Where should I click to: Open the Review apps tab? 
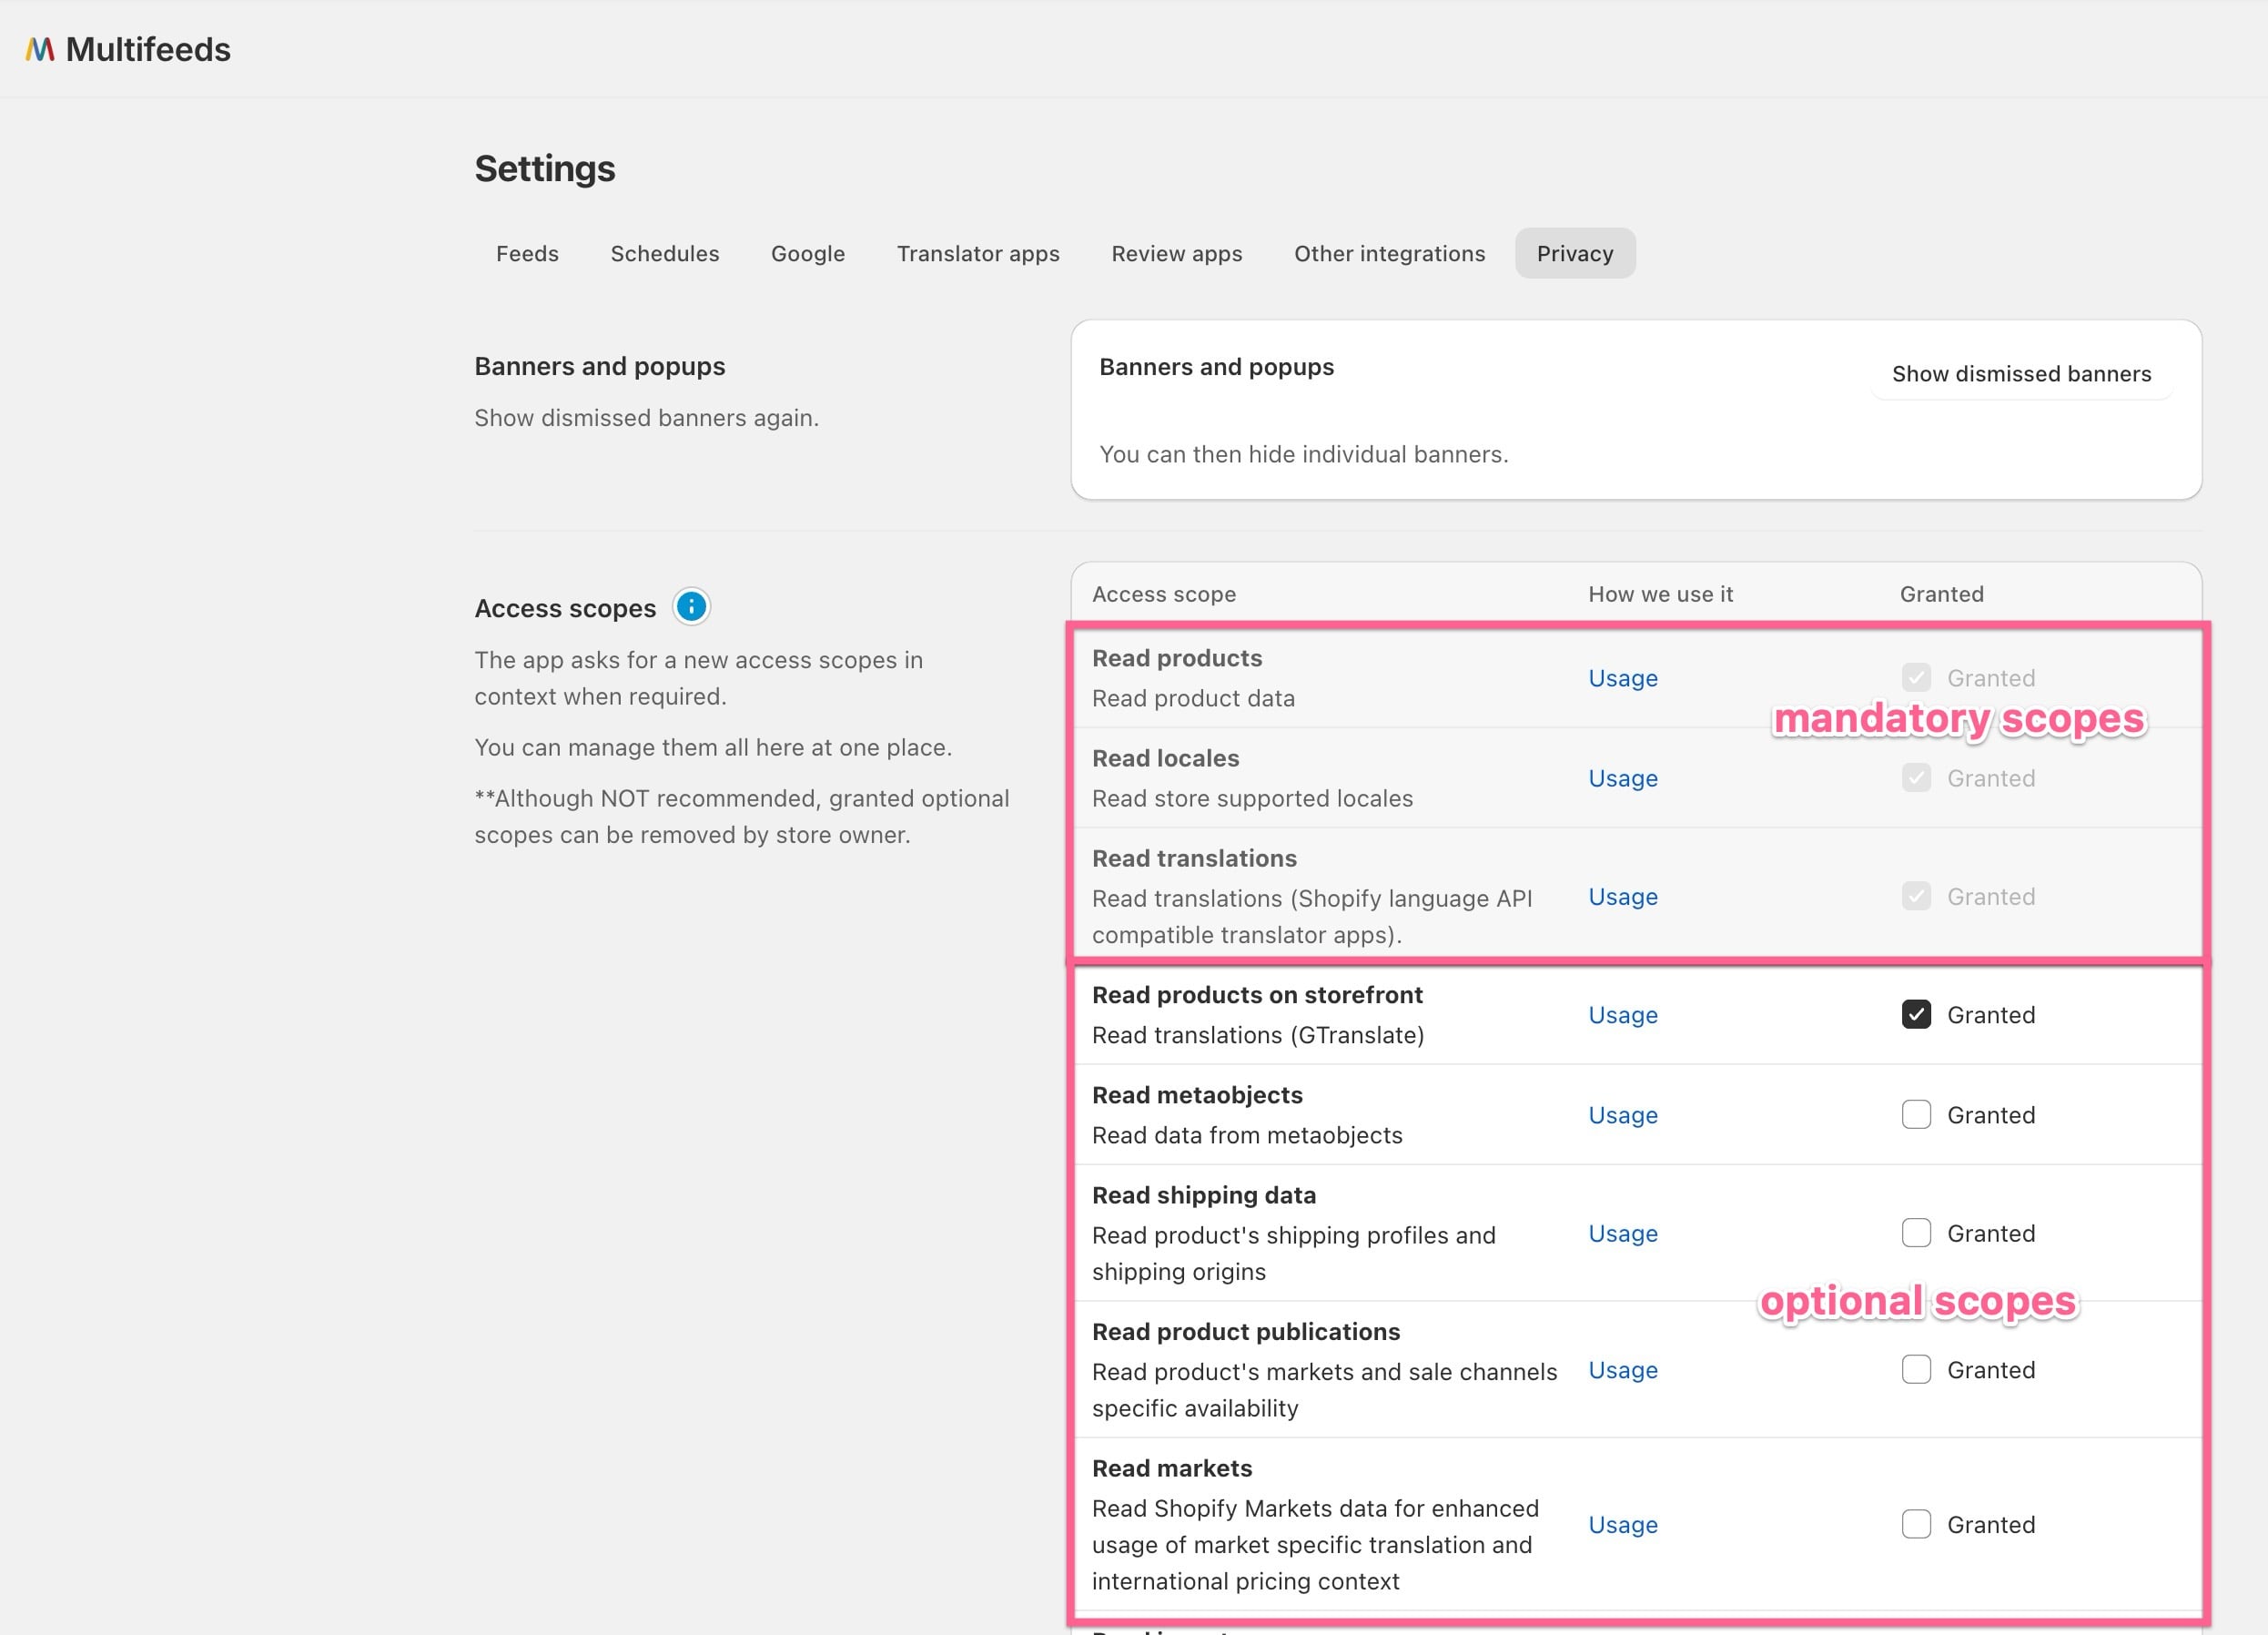(1177, 254)
